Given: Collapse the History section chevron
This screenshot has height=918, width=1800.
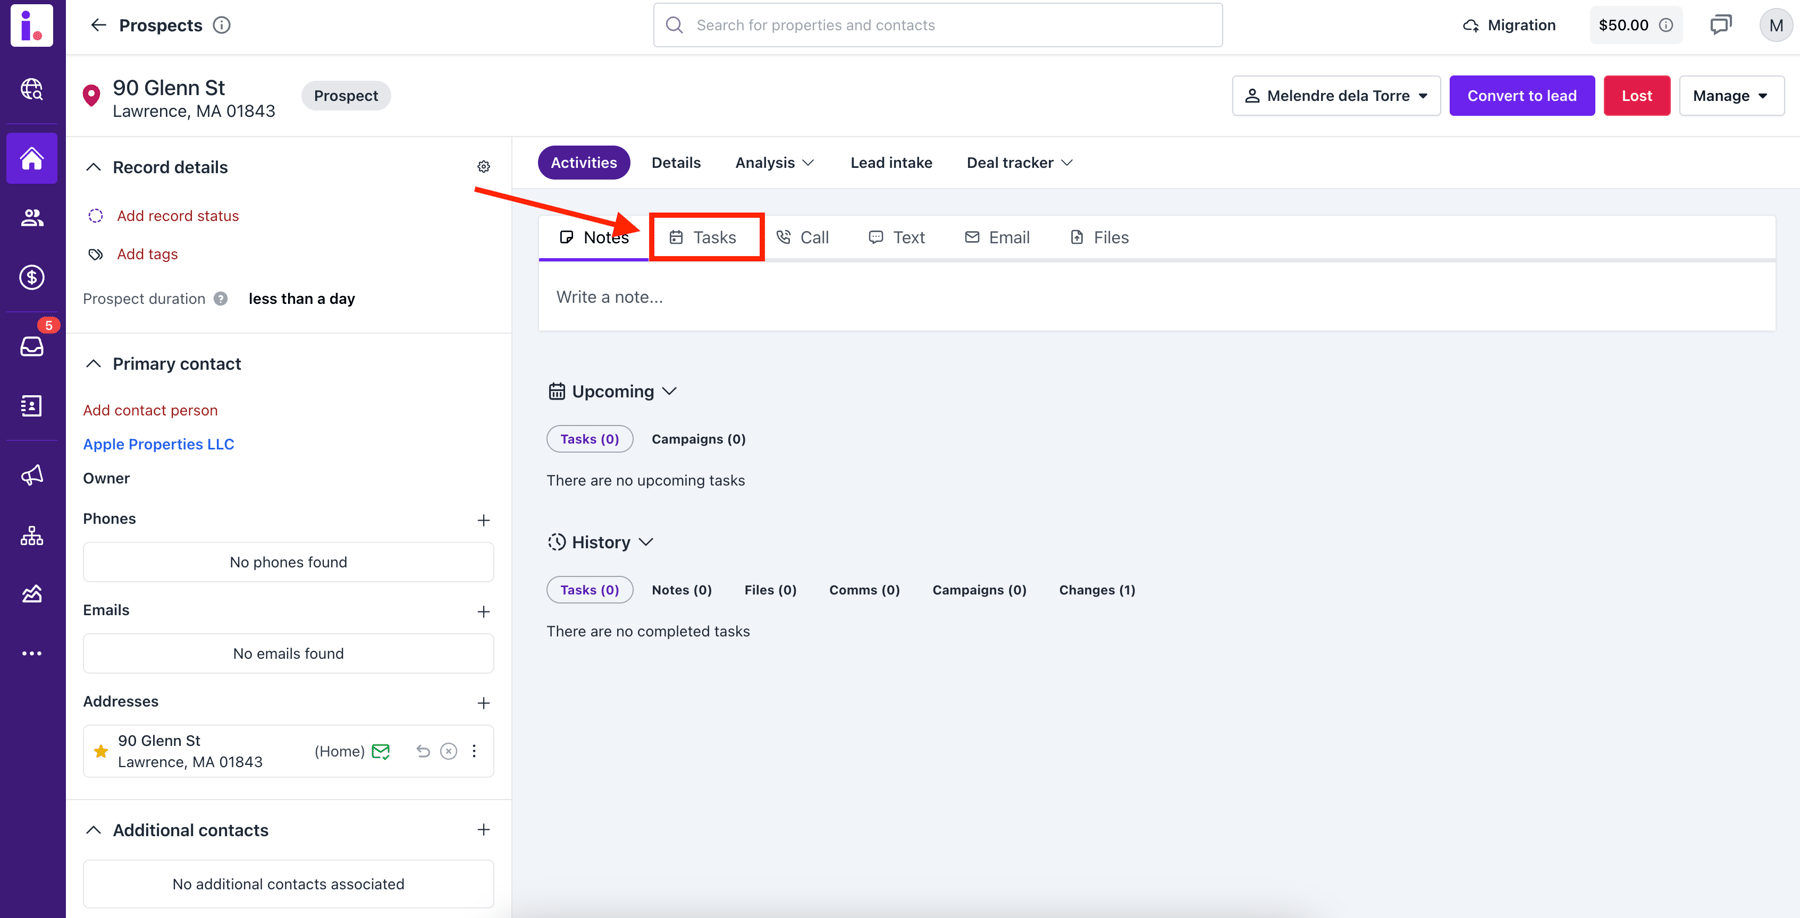Looking at the screenshot, I should [646, 542].
